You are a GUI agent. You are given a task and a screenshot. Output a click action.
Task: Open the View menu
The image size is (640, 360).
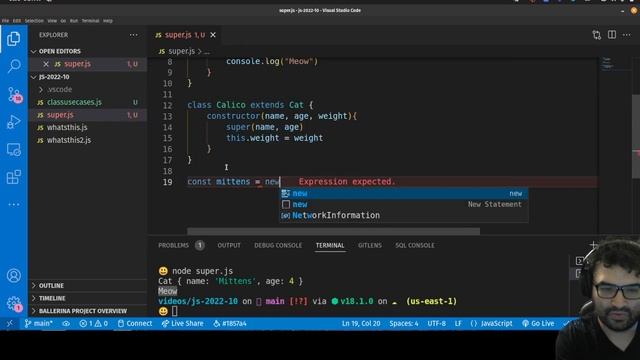coord(52,21)
